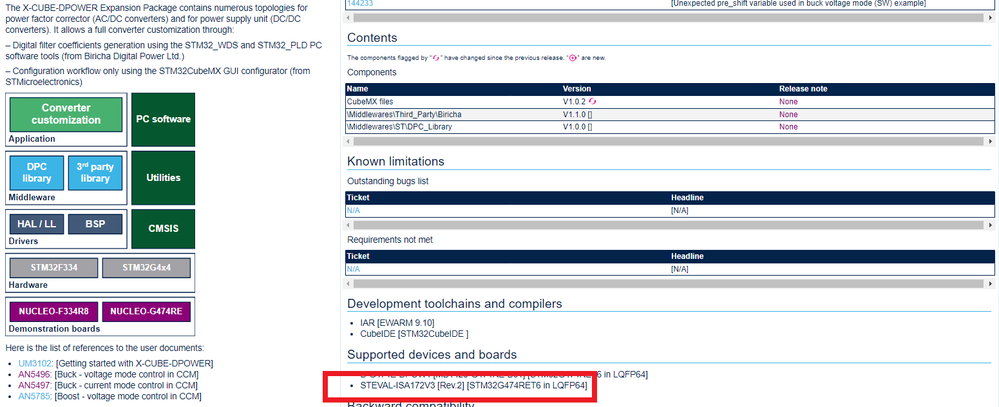The image size is (999, 407).
Task: Click the right arrow of the Requirements not met scrollbar
Action: tap(991, 283)
